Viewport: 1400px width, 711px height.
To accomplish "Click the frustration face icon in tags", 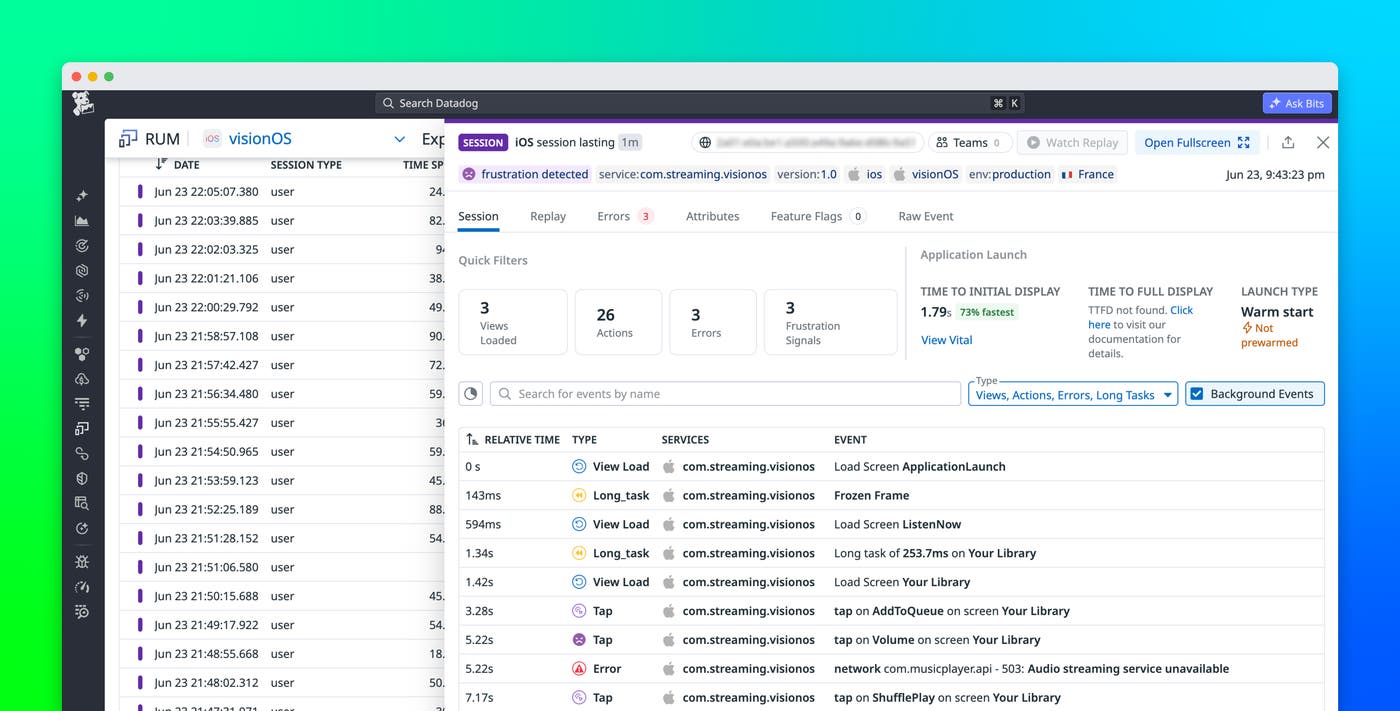I will pyautogui.click(x=468, y=174).
